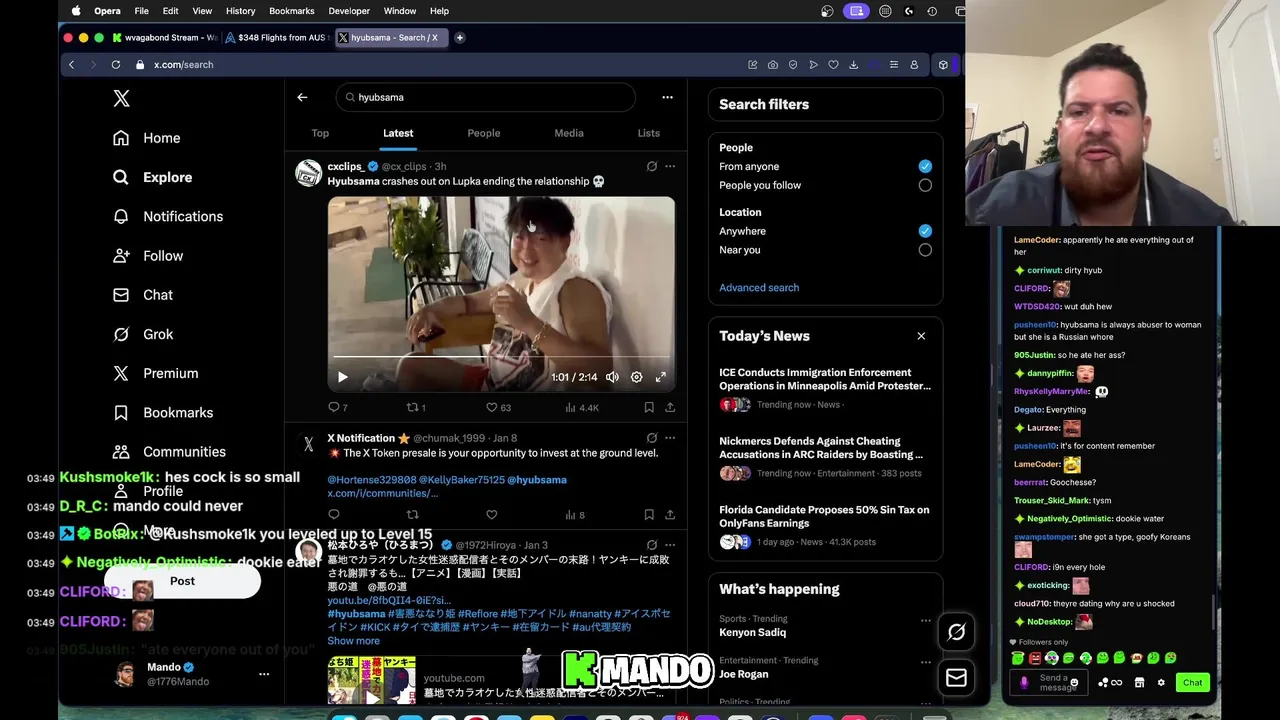Screen dimensions: 1280x720
Task: Open account menu next to Mando
Action: (x=264, y=674)
